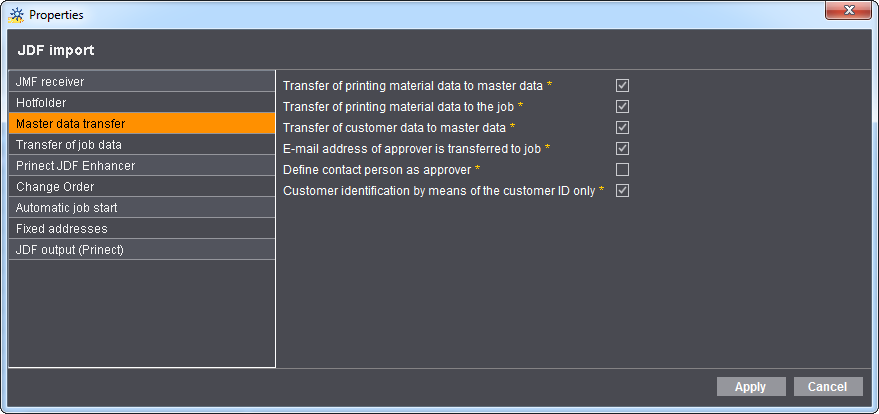The image size is (879, 414).
Task: Open Prinect JDF Enhancer settings
Action: pos(141,165)
